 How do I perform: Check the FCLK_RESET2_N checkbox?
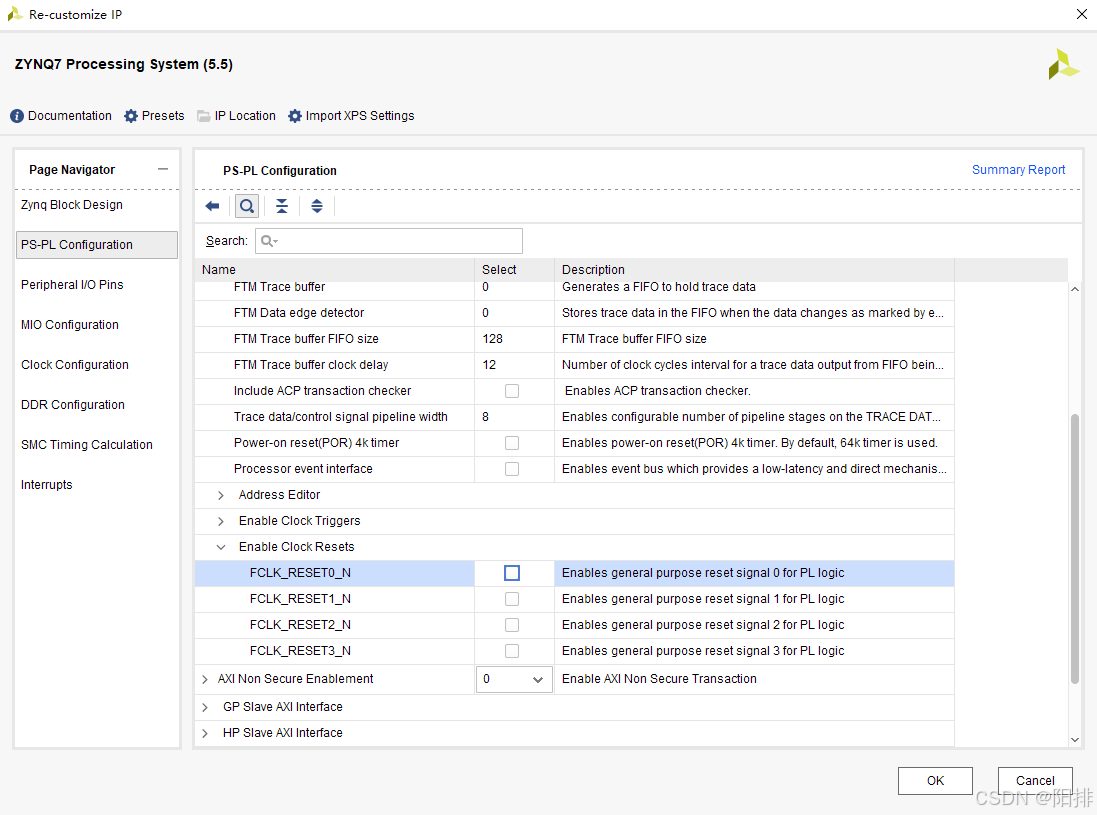512,625
